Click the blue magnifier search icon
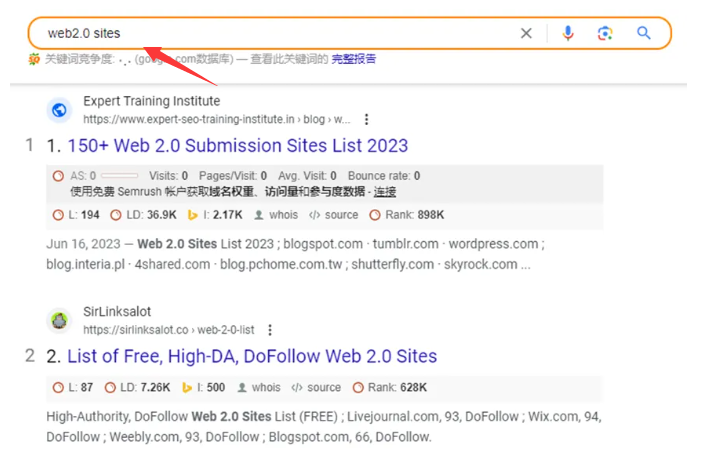The image size is (701, 465). [643, 33]
